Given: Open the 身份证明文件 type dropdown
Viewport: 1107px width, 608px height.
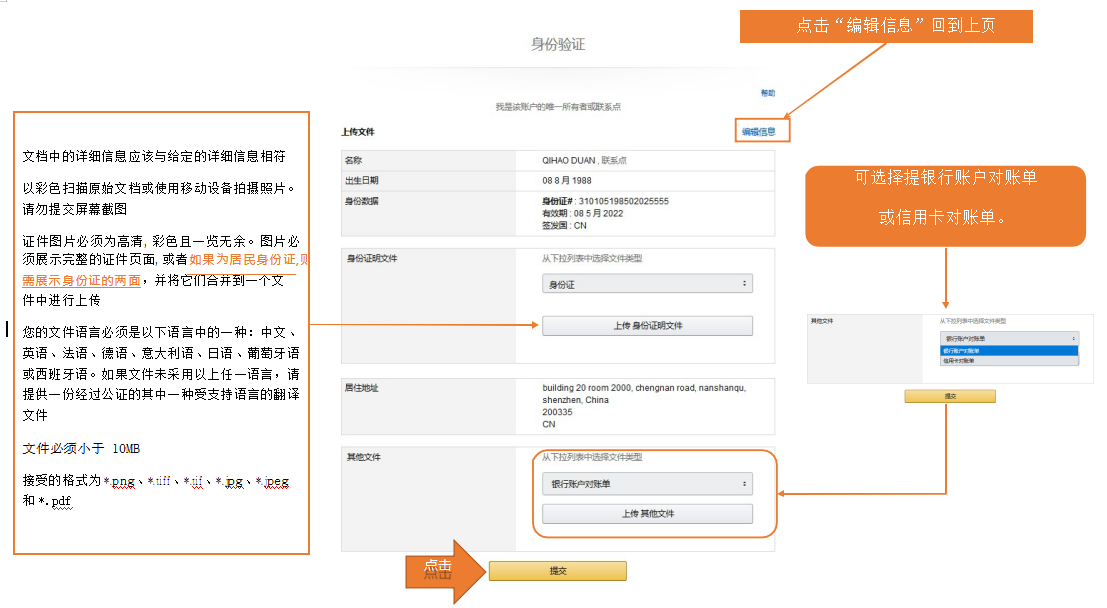Looking at the screenshot, I should click(x=647, y=283).
